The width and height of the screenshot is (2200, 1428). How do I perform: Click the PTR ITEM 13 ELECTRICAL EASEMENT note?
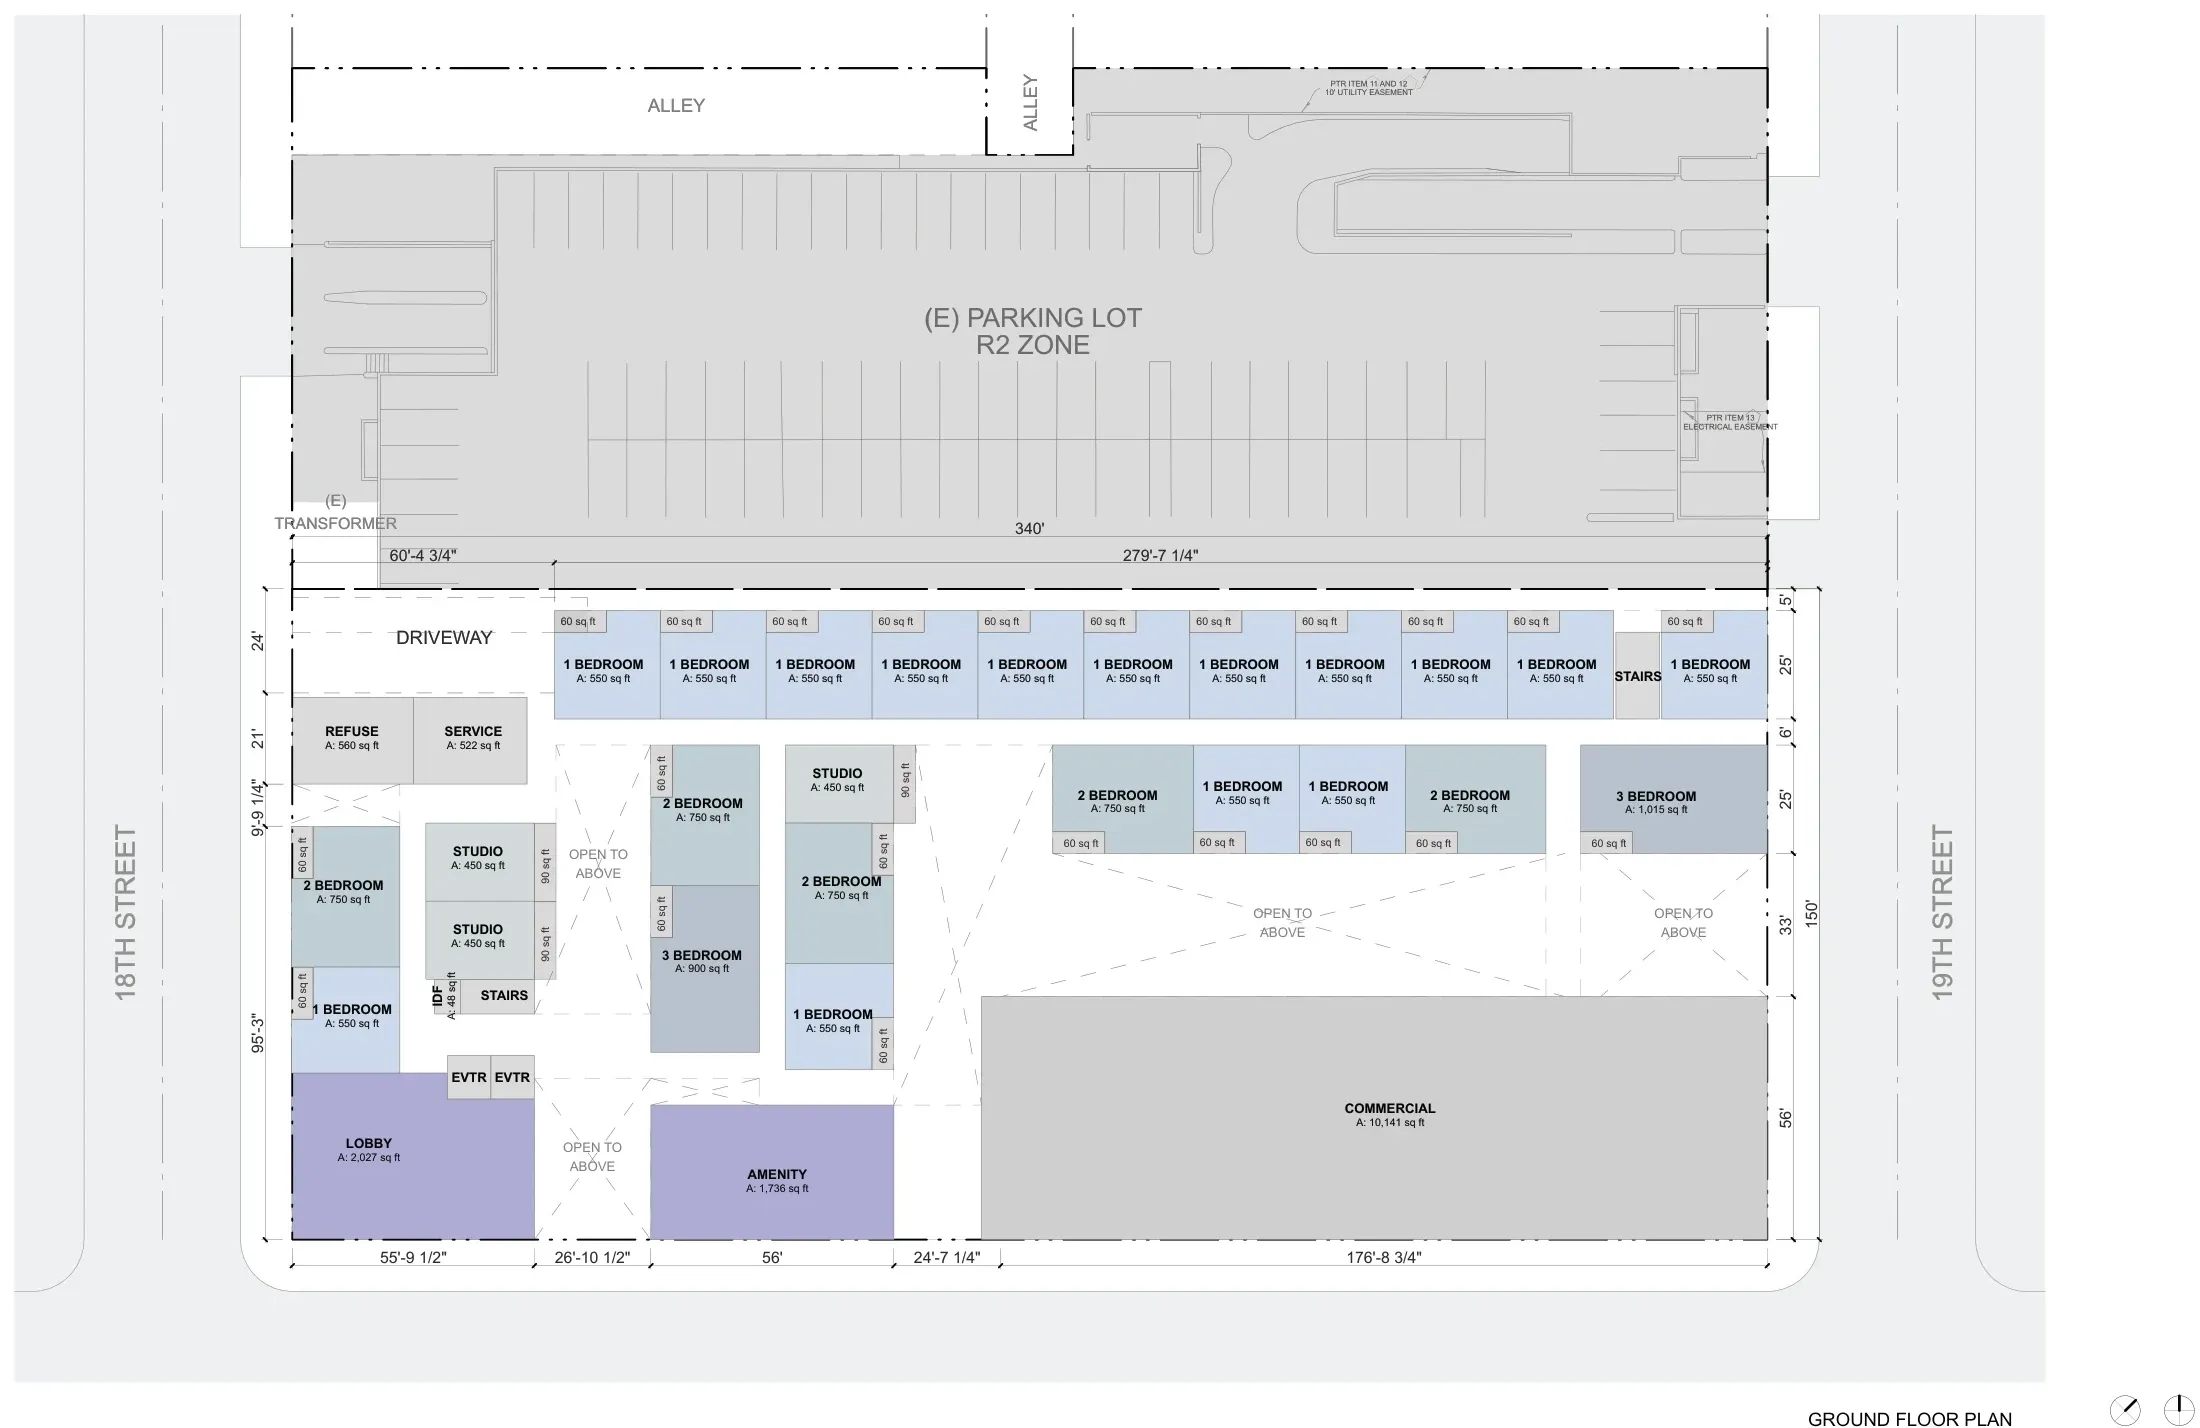click(1730, 422)
